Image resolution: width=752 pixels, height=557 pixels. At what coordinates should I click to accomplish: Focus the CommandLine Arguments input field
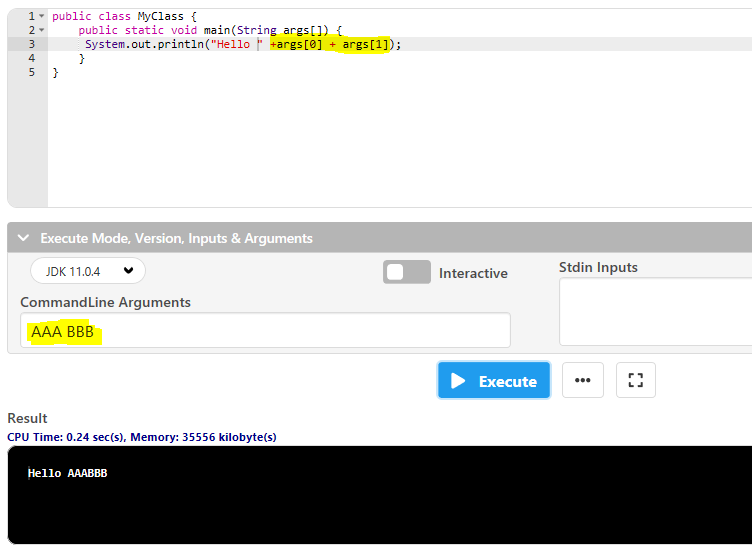click(x=265, y=331)
